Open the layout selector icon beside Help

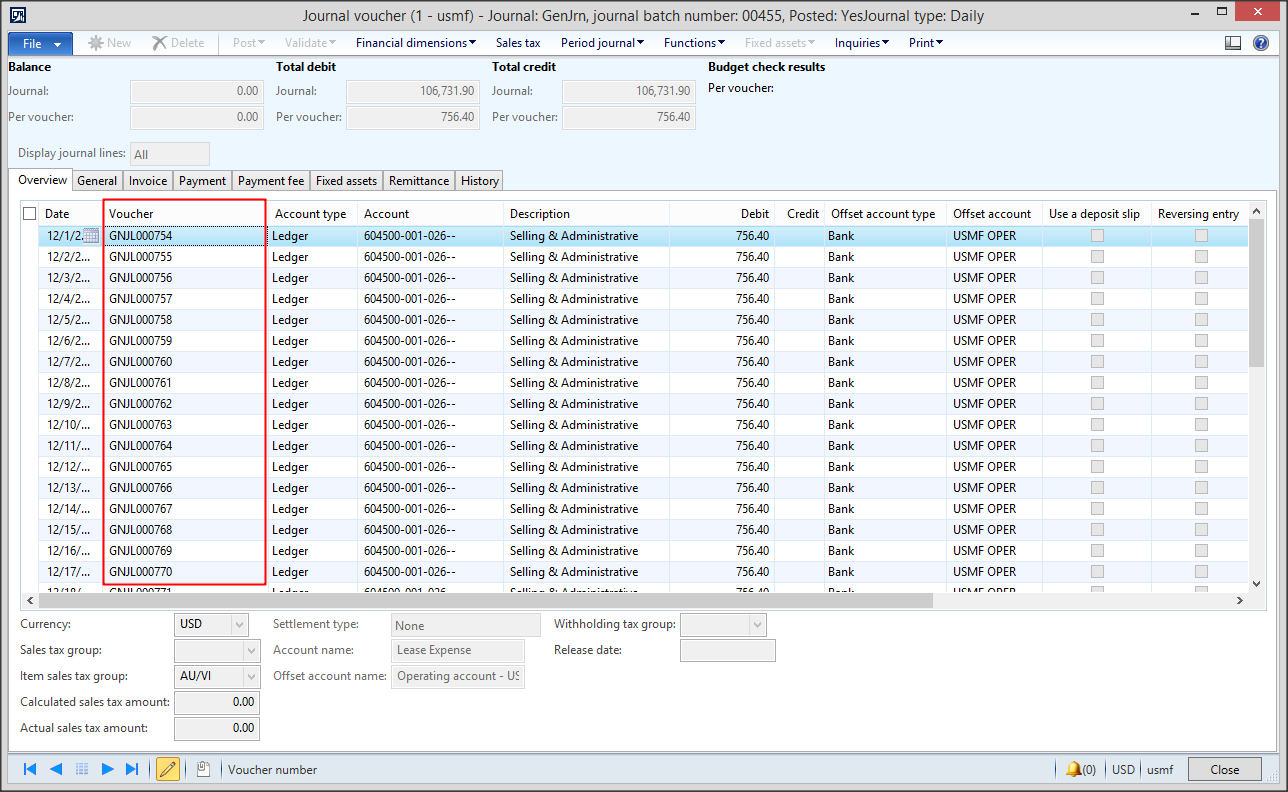pyautogui.click(x=1233, y=42)
